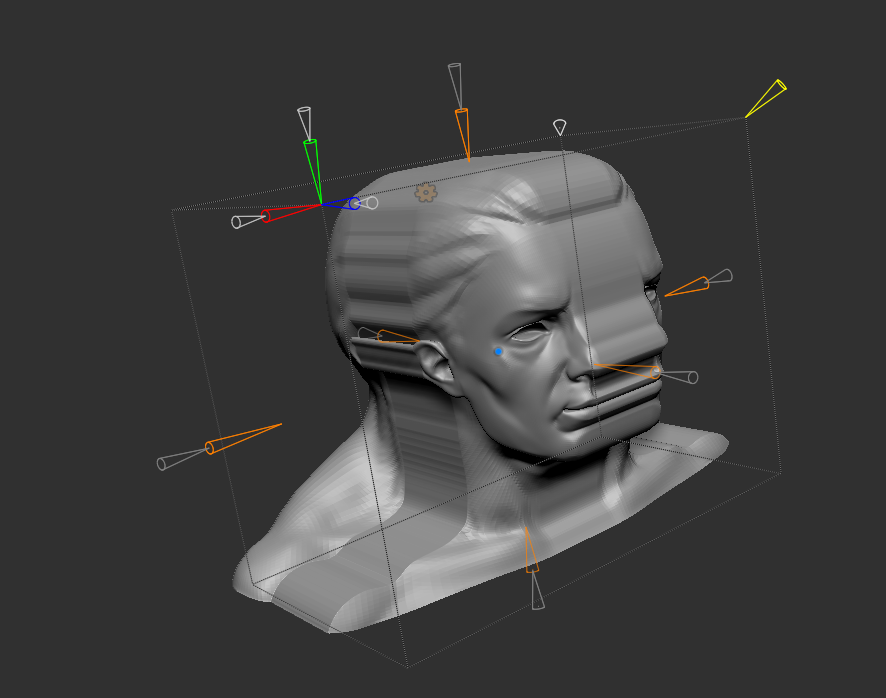Select the orange cone beside the forehead at right
The width and height of the screenshot is (886, 698).
(x=687, y=287)
